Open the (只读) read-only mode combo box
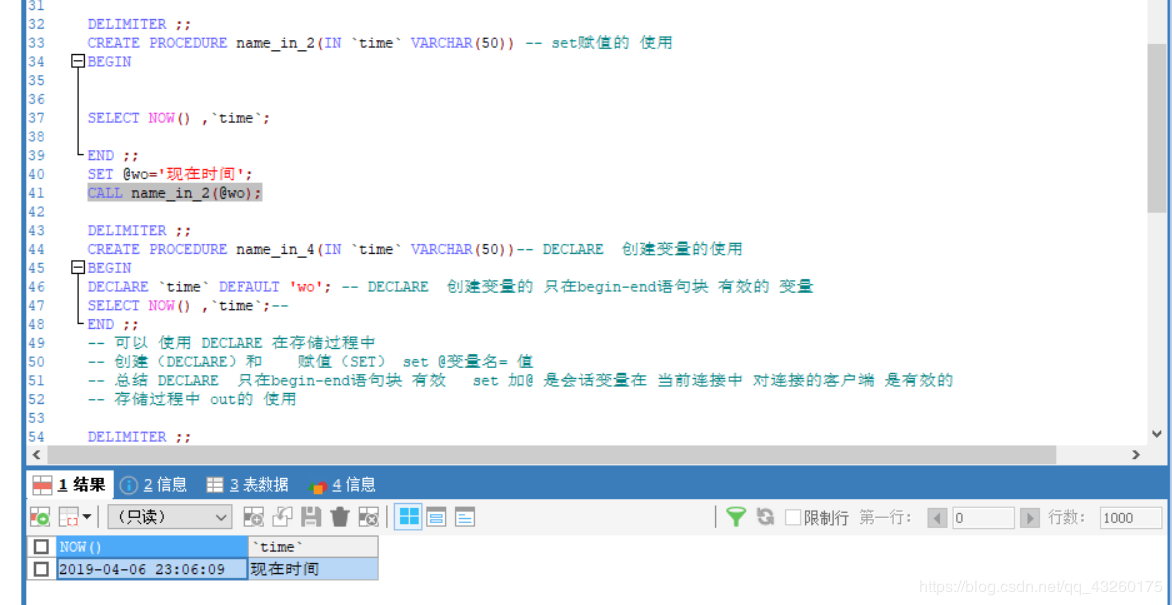The height and width of the screenshot is (605, 1172). click(x=170, y=517)
